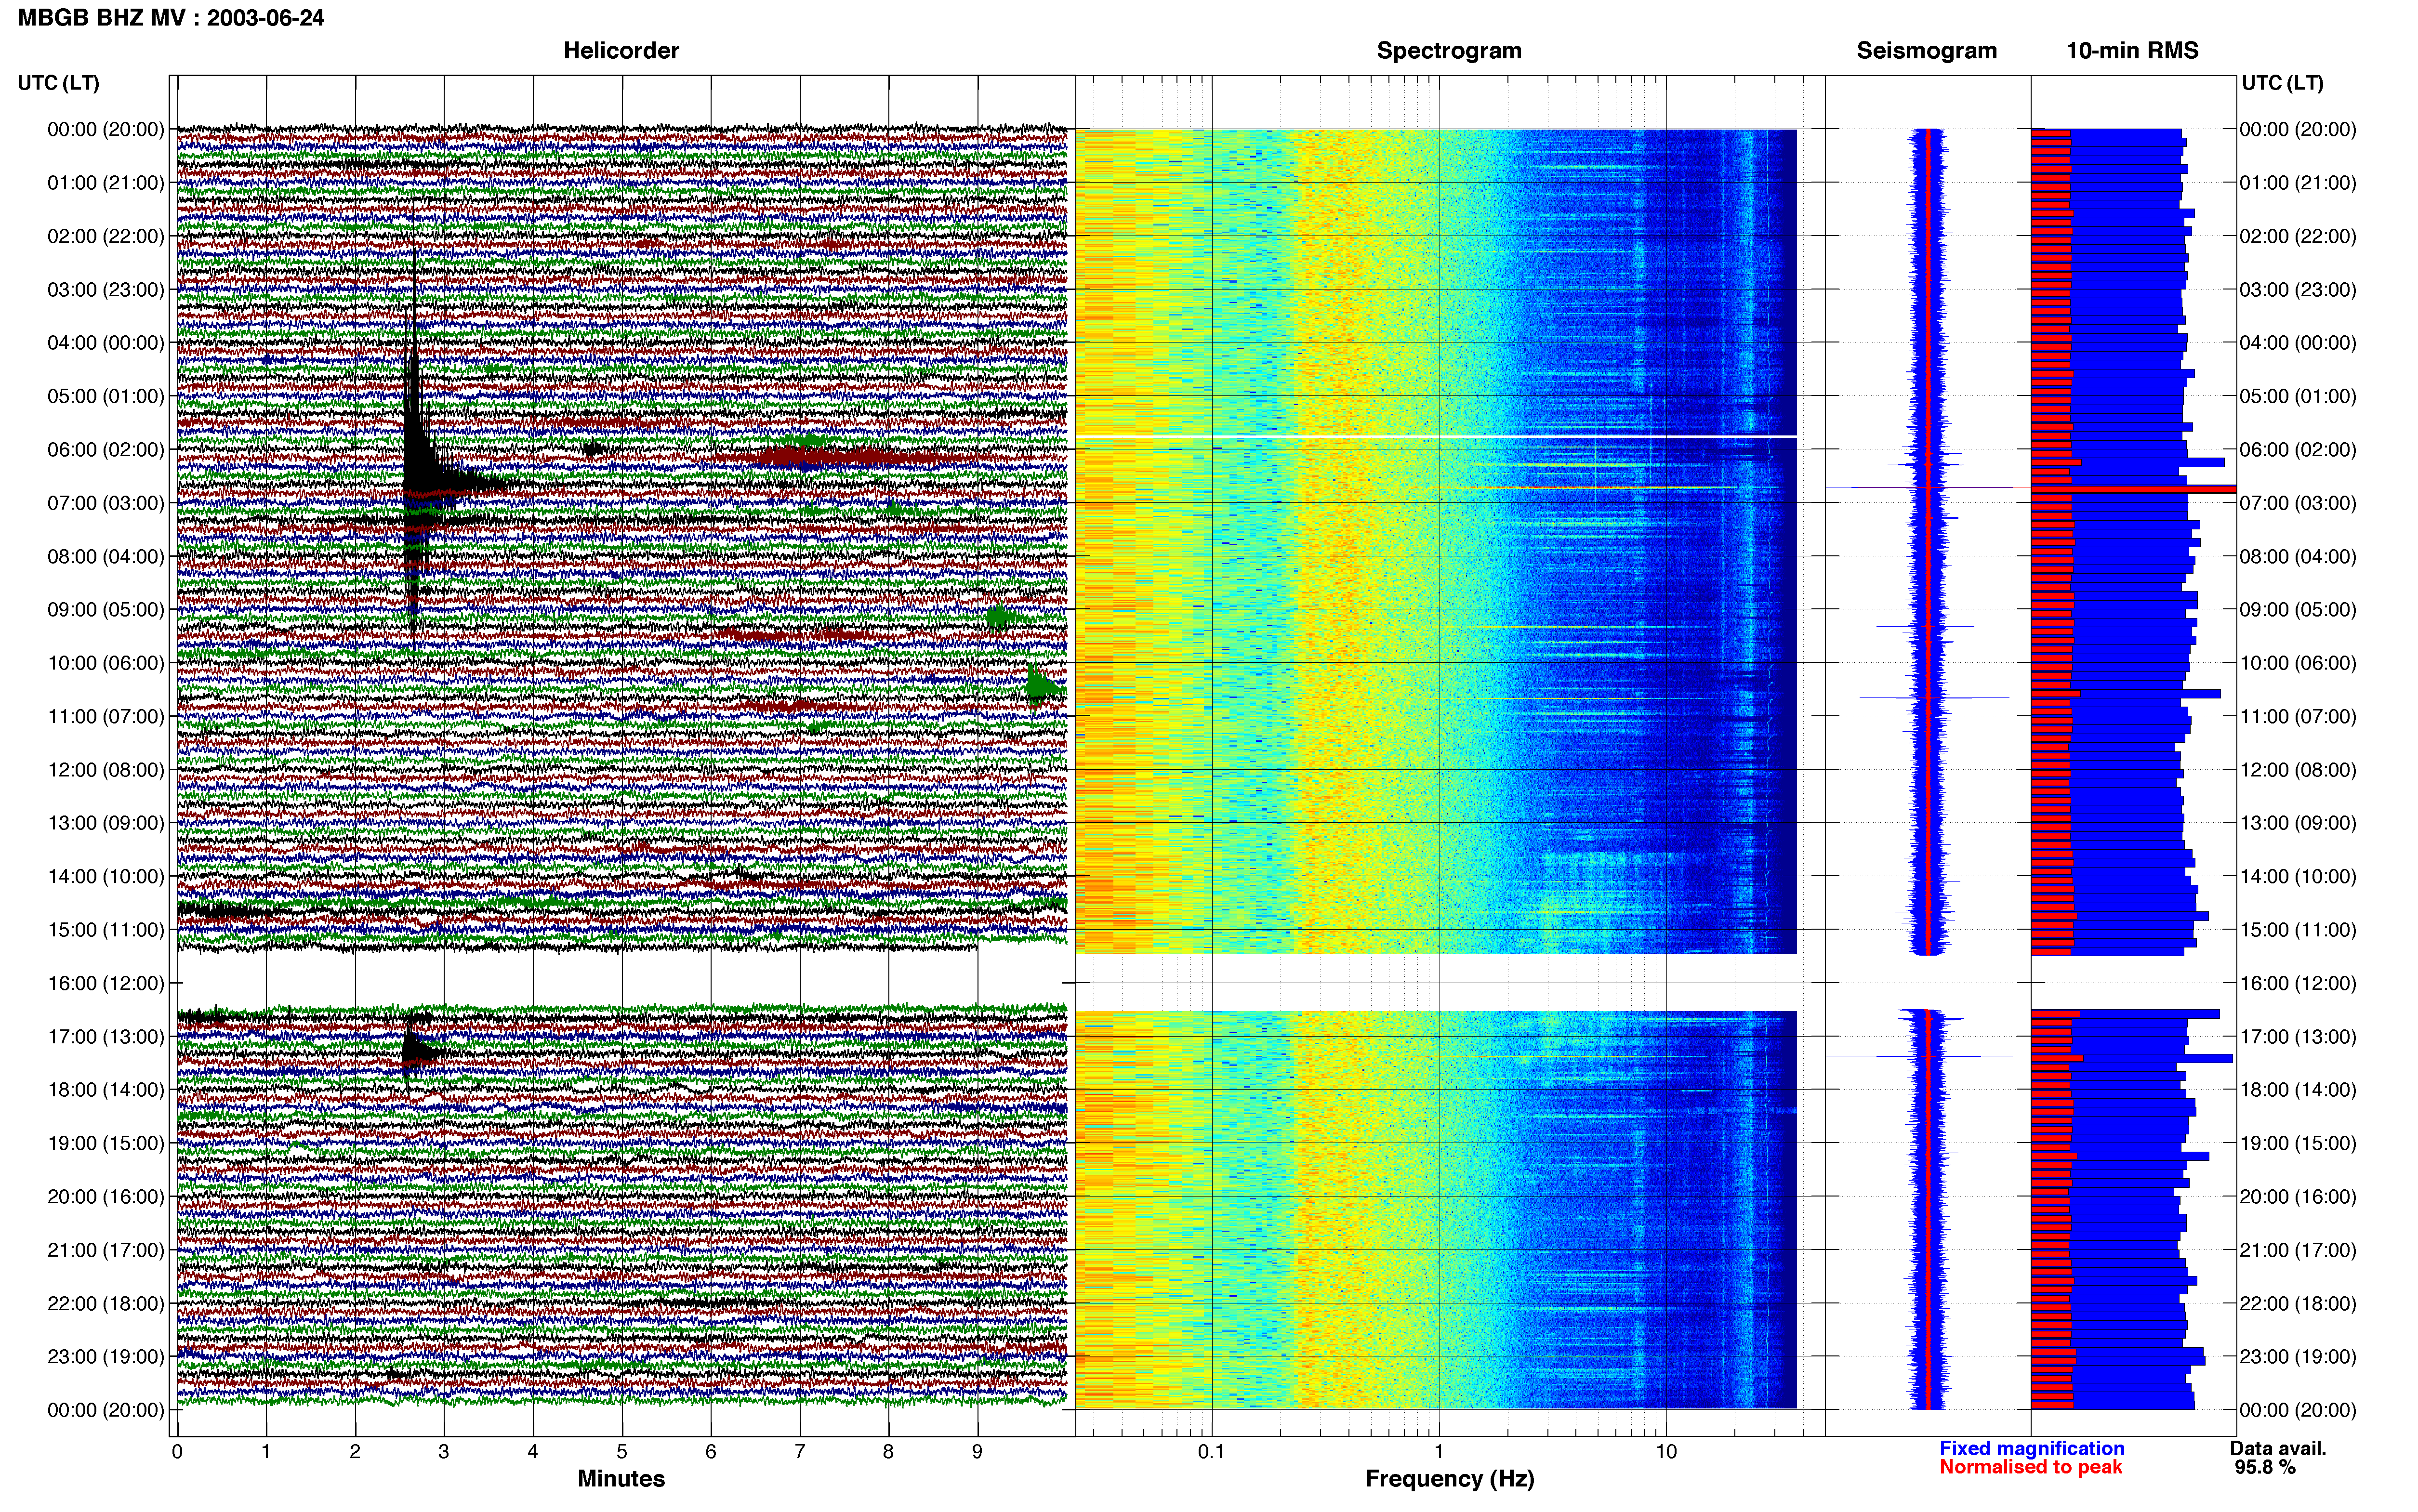This screenshot has width=2418, height=1512.
Task: Click left time label '13:00 (09:00)'
Action: tap(106, 823)
